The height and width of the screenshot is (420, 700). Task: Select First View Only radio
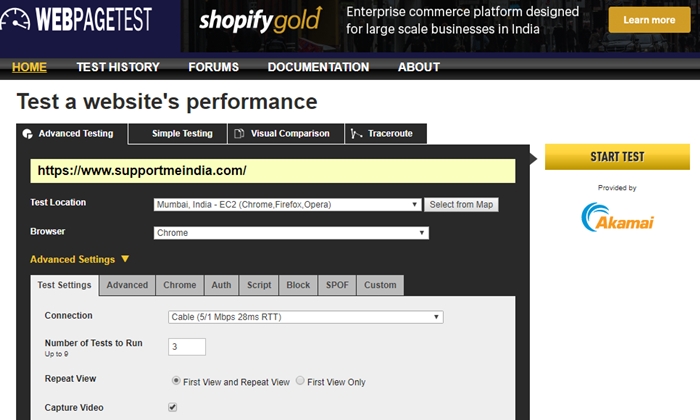[300, 381]
